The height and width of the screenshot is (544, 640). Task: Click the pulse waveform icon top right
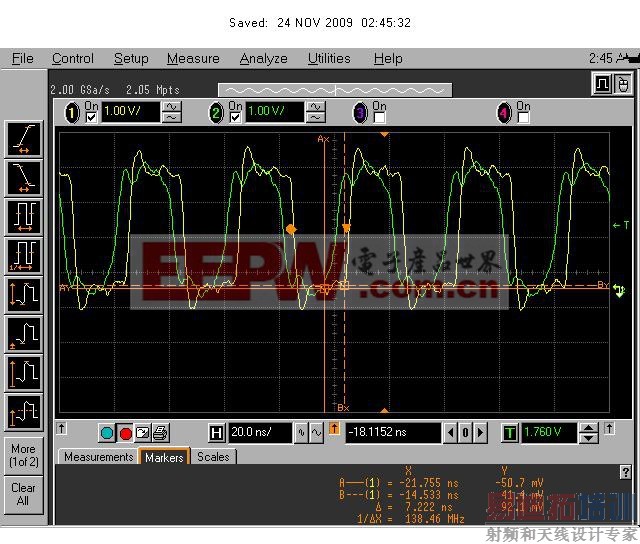pyautogui.click(x=602, y=84)
